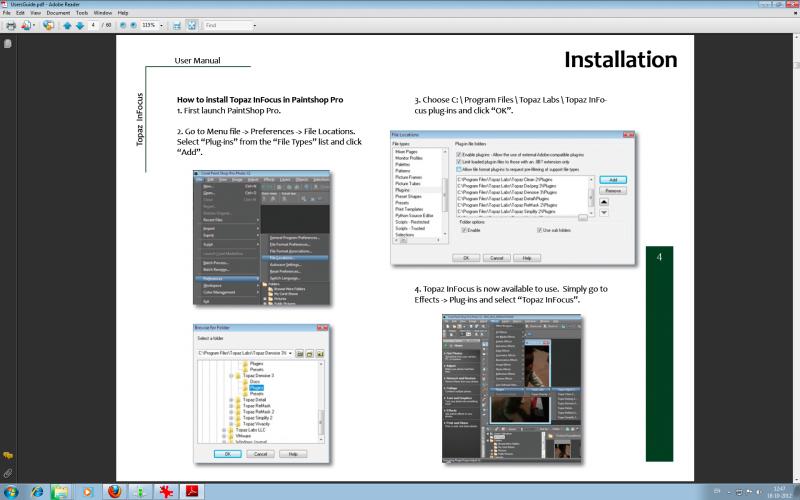Image resolution: width=800 pixels, height=500 pixels.
Task: Click the Windows Start button
Action: (10, 492)
